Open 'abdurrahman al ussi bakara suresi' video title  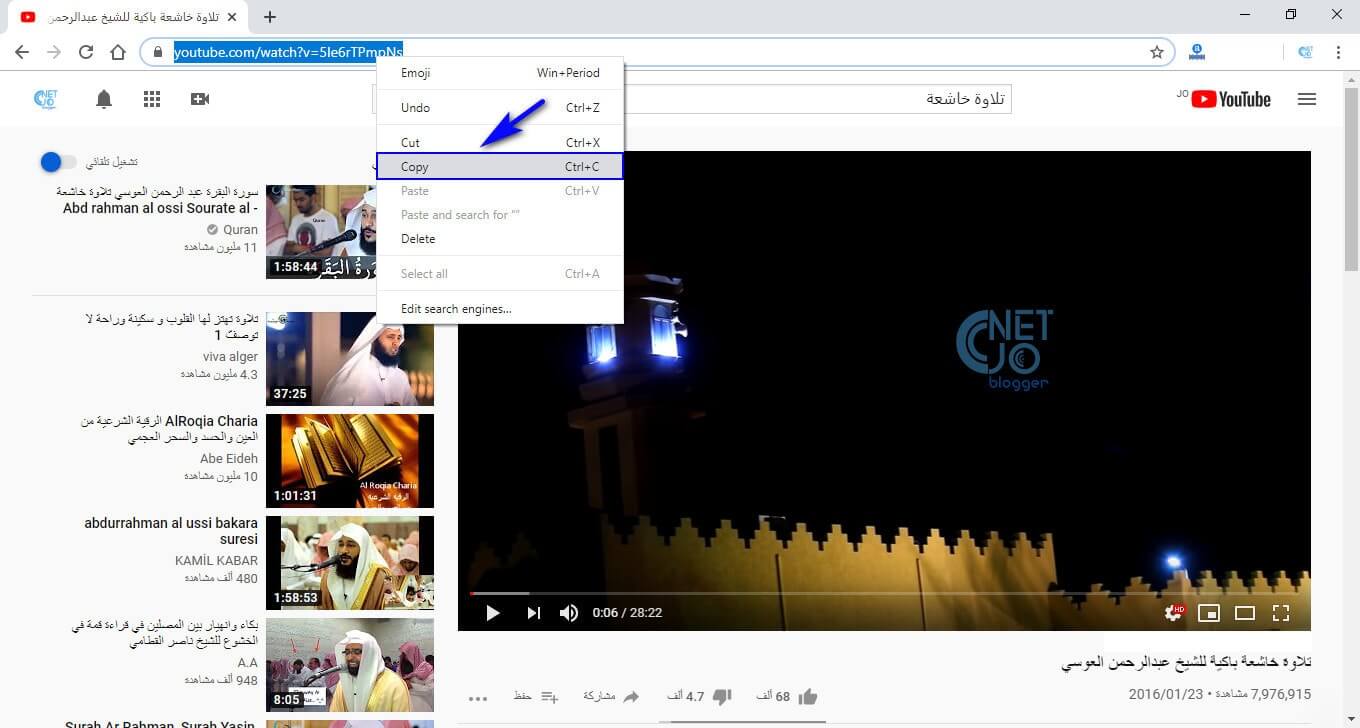tap(171, 531)
